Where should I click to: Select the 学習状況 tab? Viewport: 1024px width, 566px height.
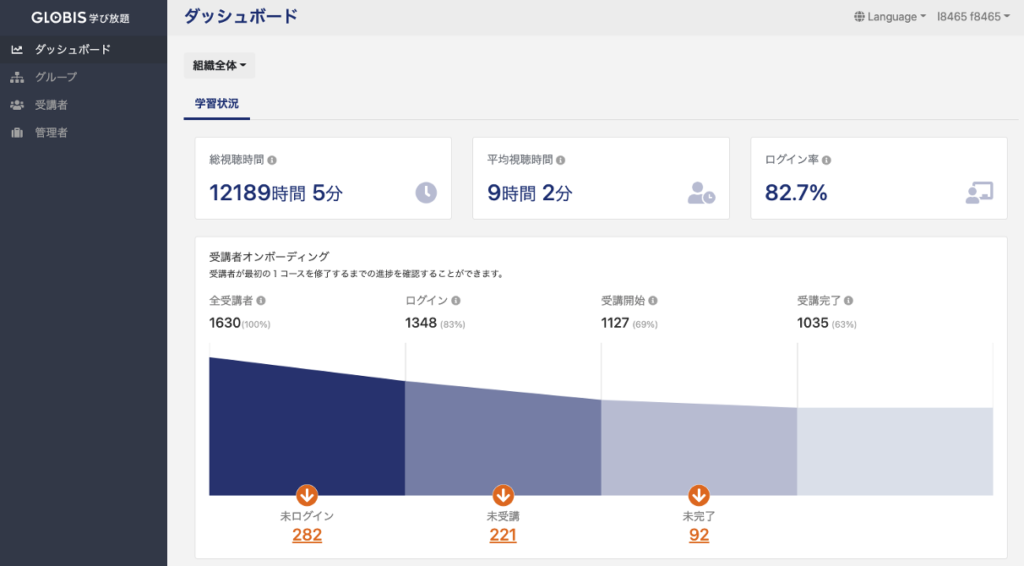pos(216,103)
